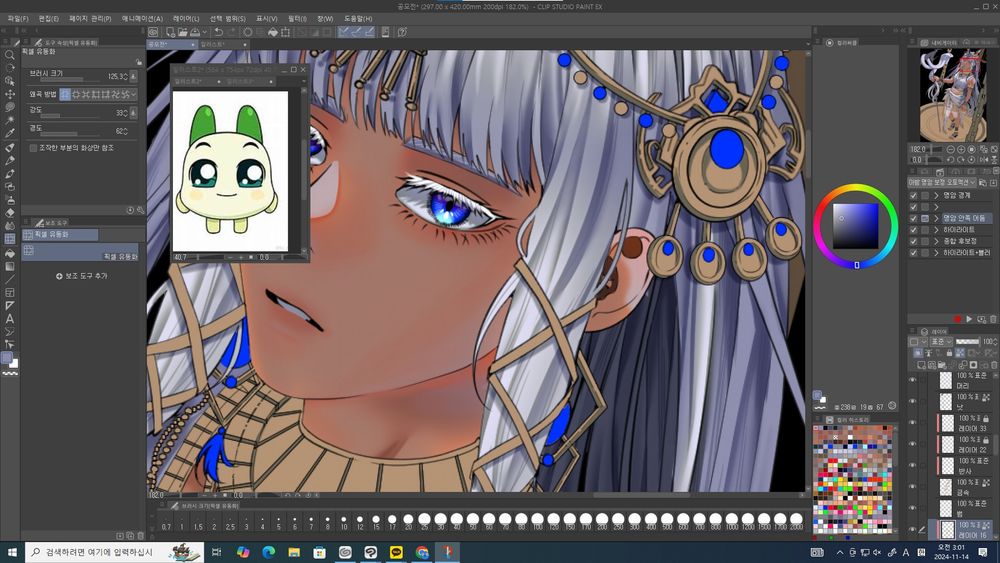Select the Text tool
This screenshot has width=1000, height=563.
coord(10,319)
